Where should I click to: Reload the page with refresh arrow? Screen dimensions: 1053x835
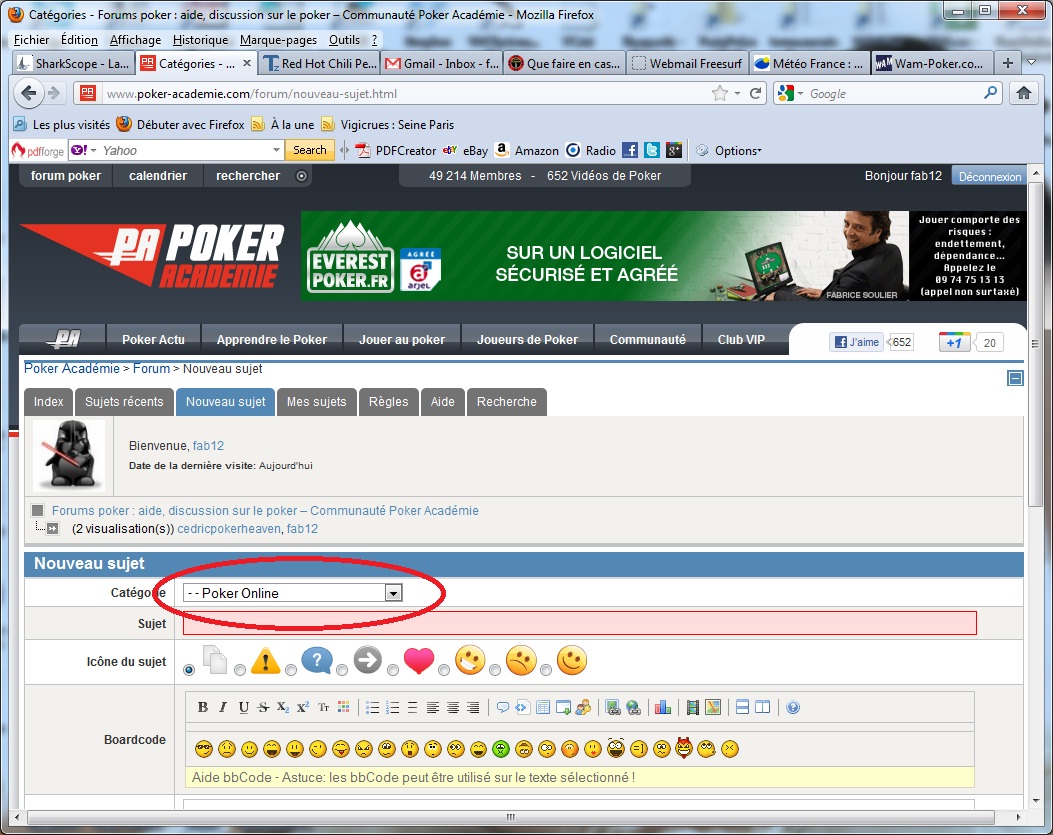tap(756, 93)
